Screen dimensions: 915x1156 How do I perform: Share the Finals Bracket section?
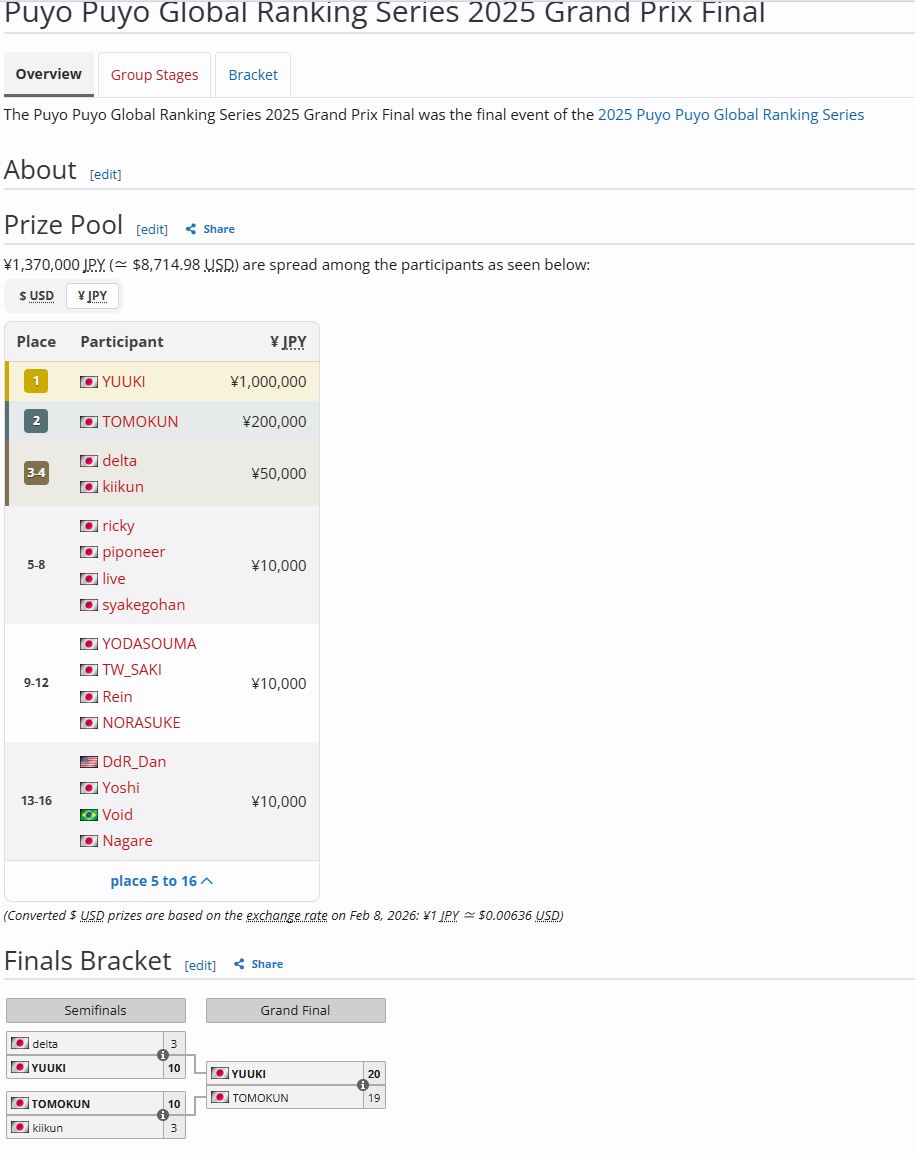point(259,964)
